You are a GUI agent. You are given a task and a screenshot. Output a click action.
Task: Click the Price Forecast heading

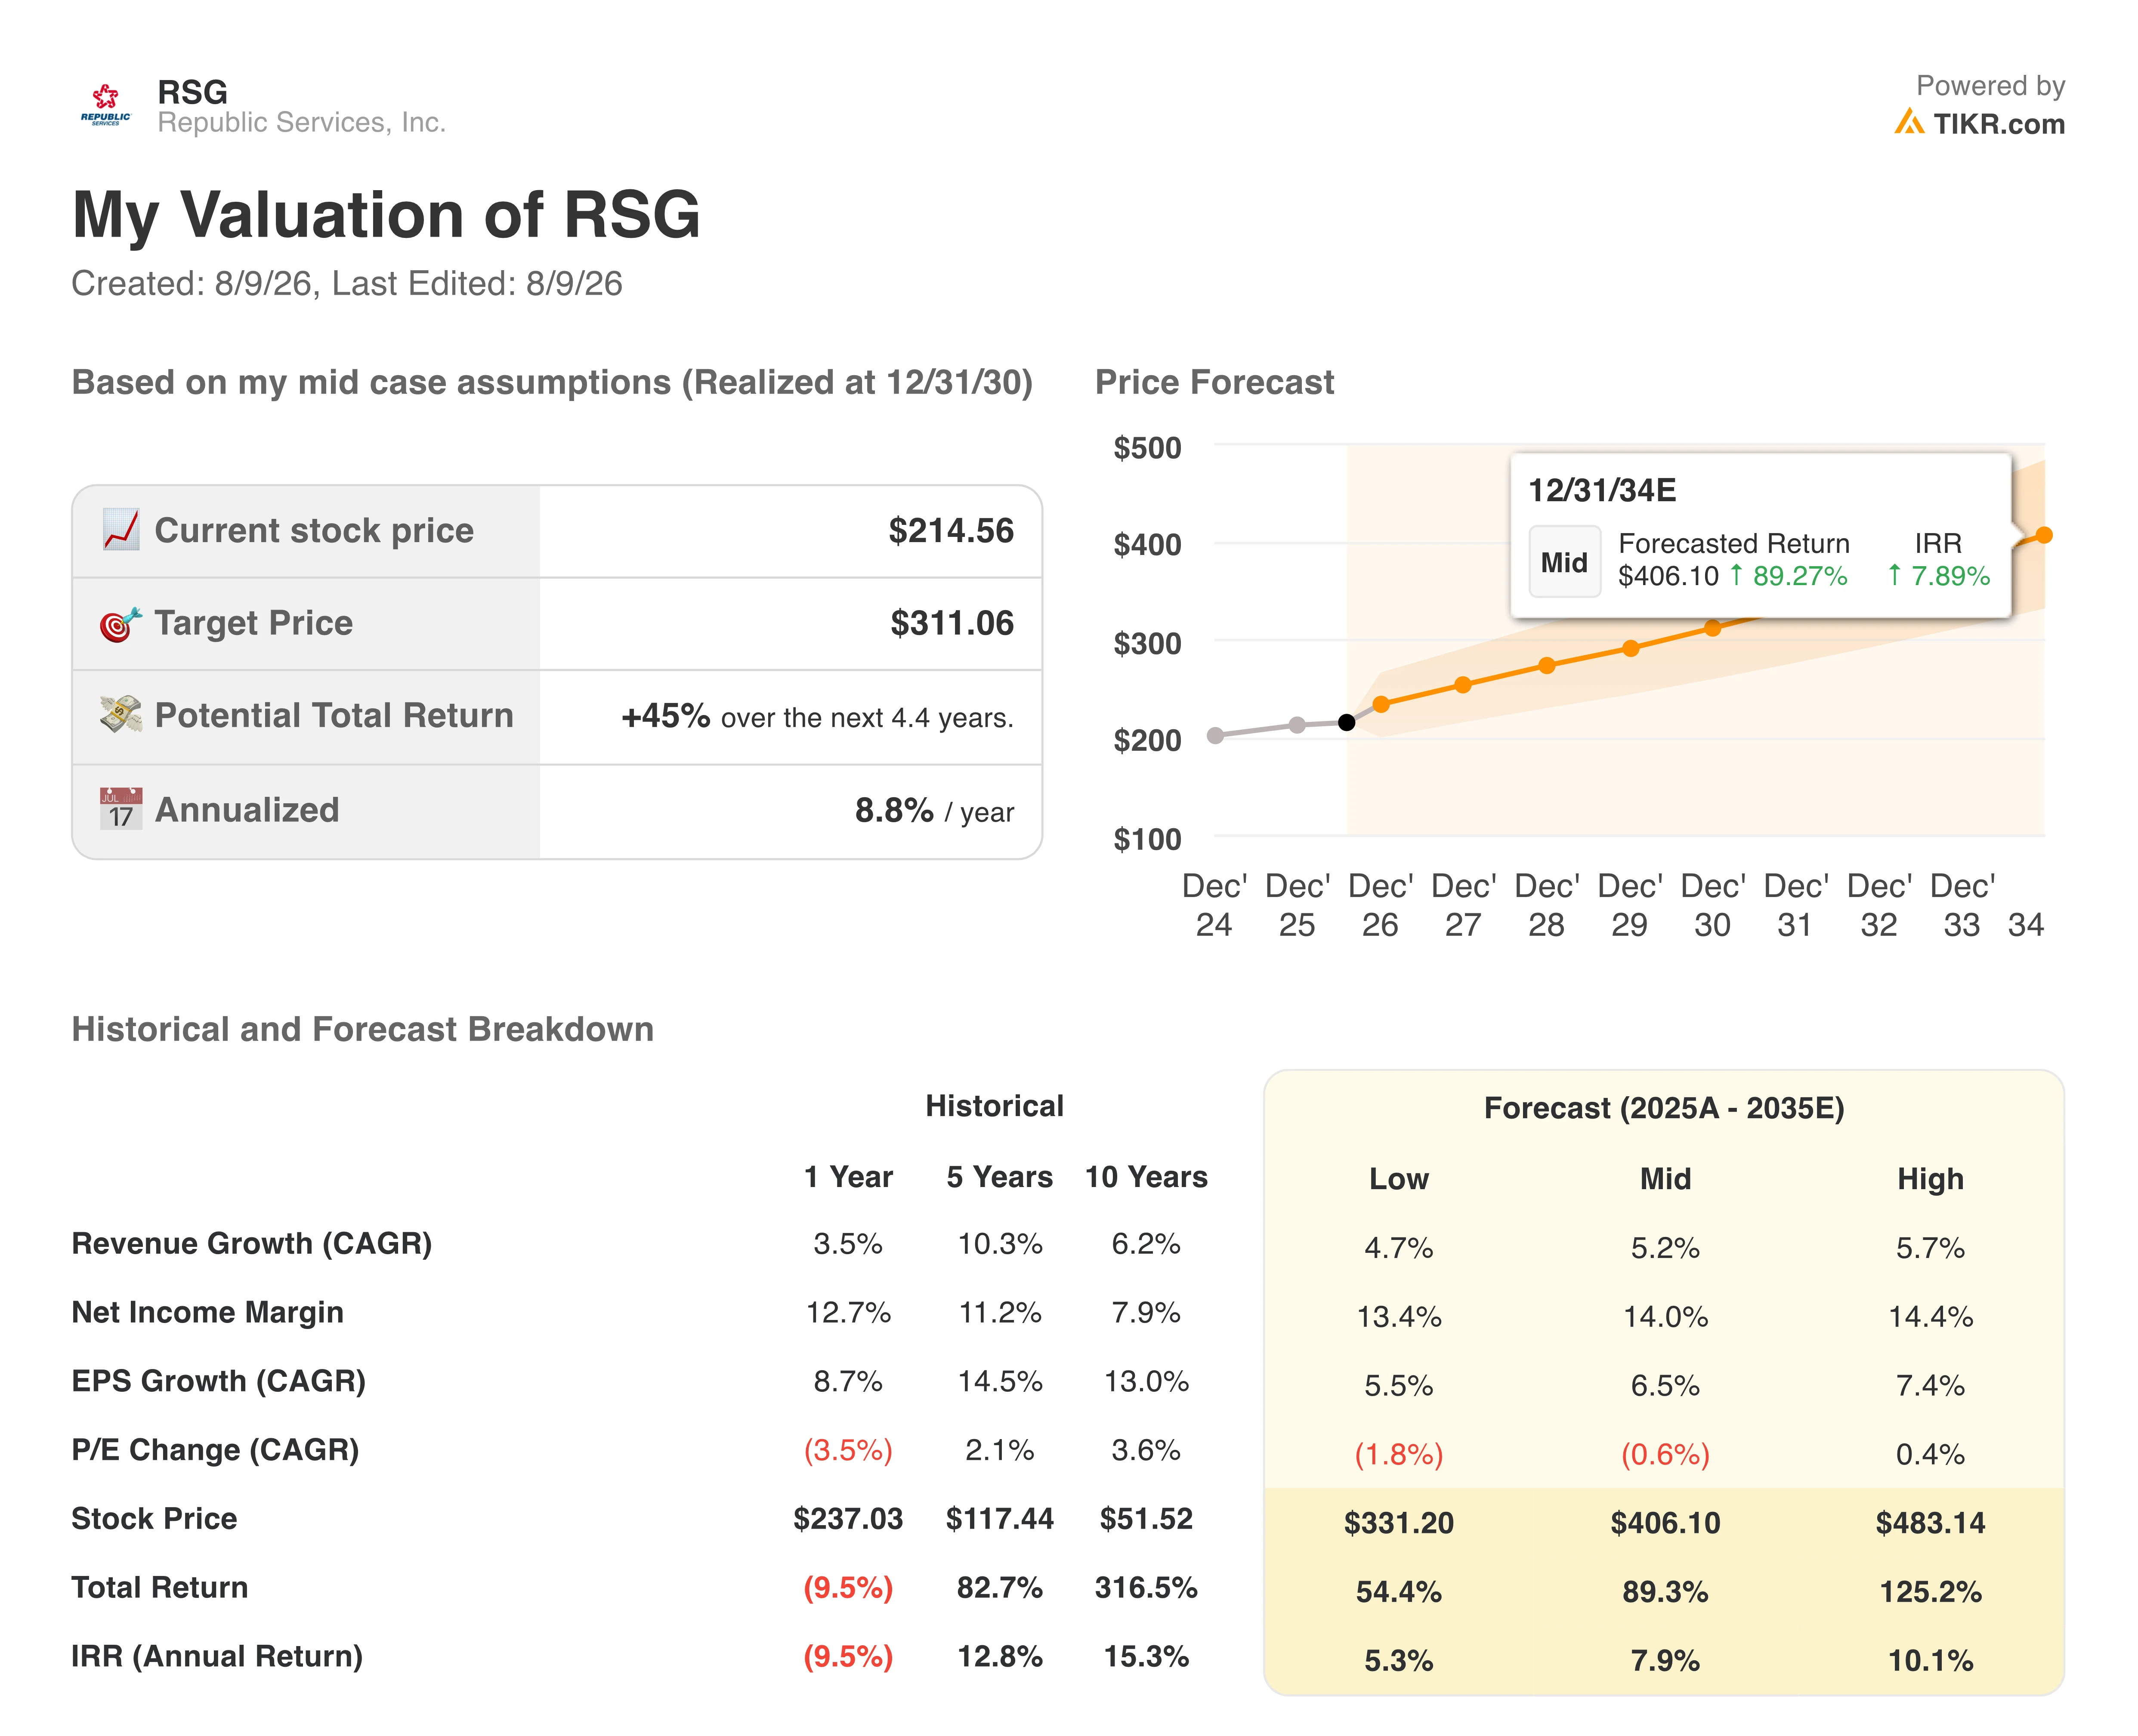pos(1214,382)
